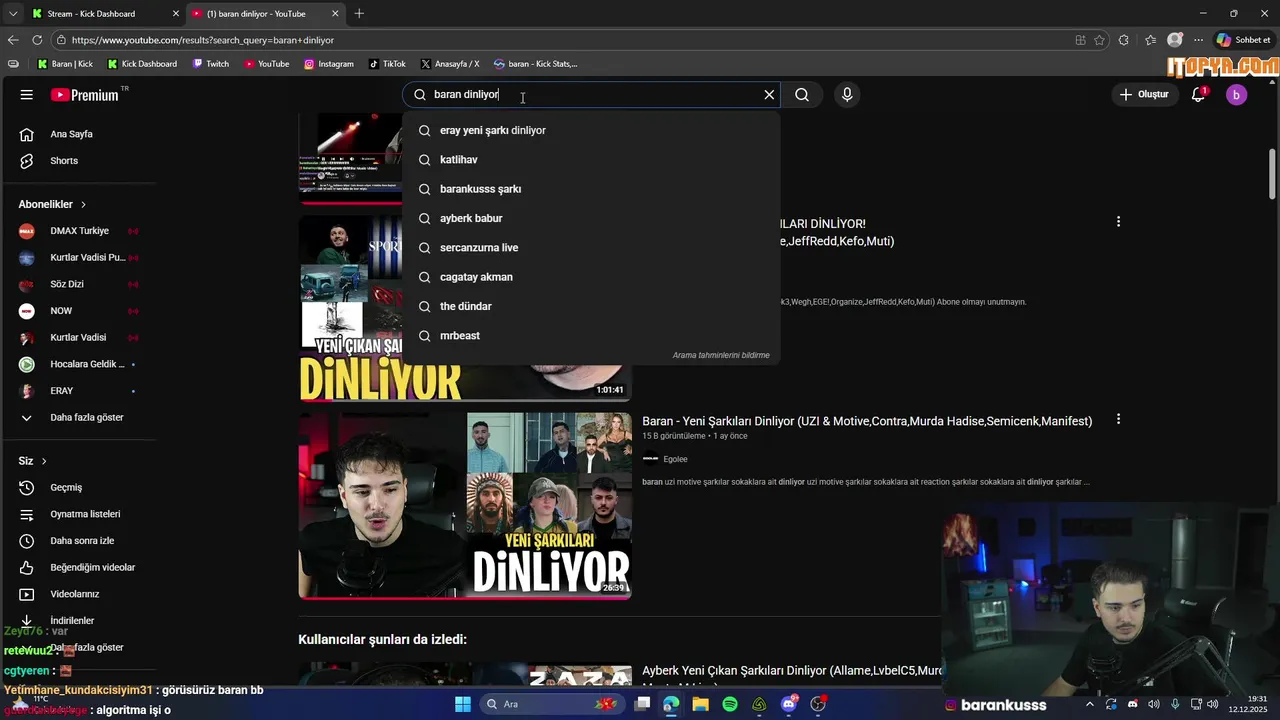Open Kurtlar Vadisi Pu... subscription channel
The image size is (1280, 720).
pyautogui.click(x=78, y=258)
